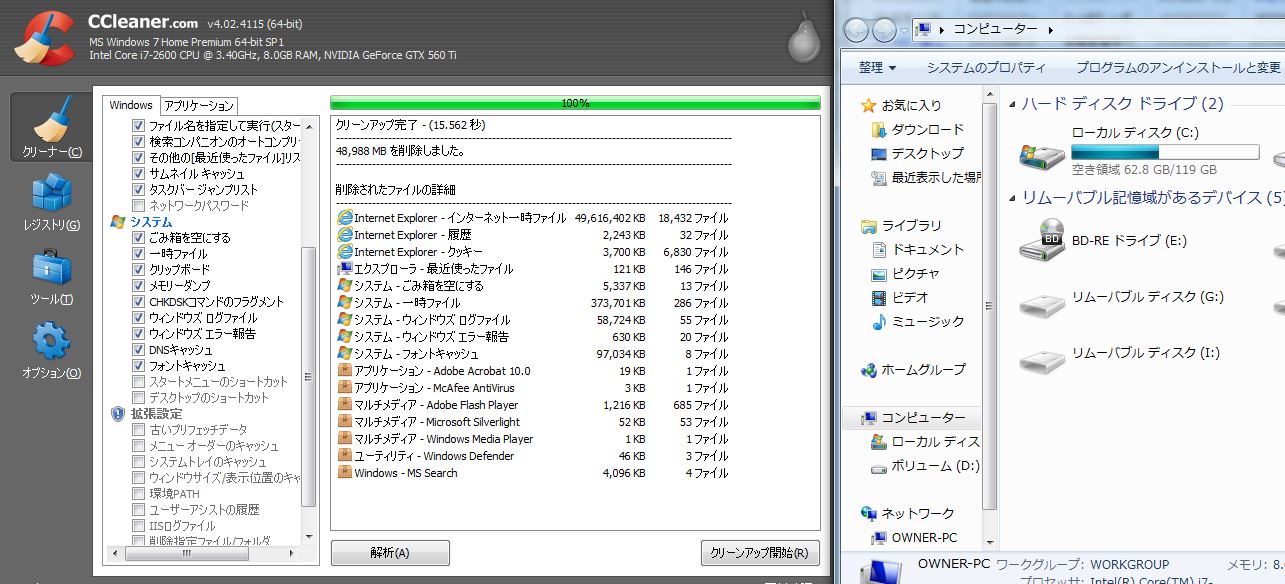Enable ネットワークパスワード checkbox
This screenshot has width=1285, height=584.
click(x=139, y=205)
